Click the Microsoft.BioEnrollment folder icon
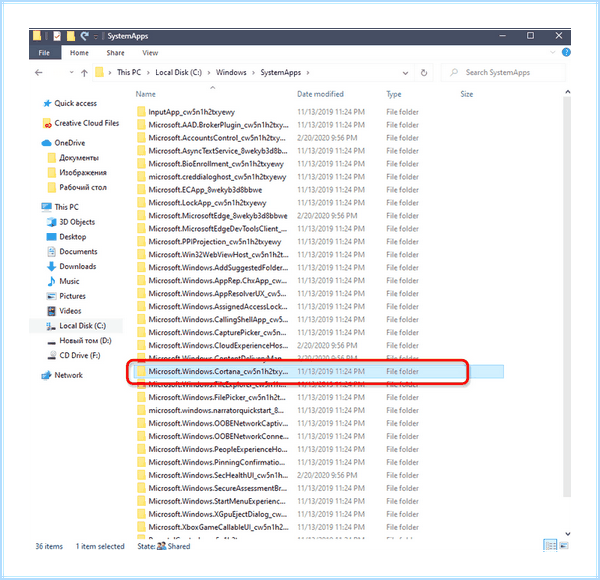 tap(141, 164)
